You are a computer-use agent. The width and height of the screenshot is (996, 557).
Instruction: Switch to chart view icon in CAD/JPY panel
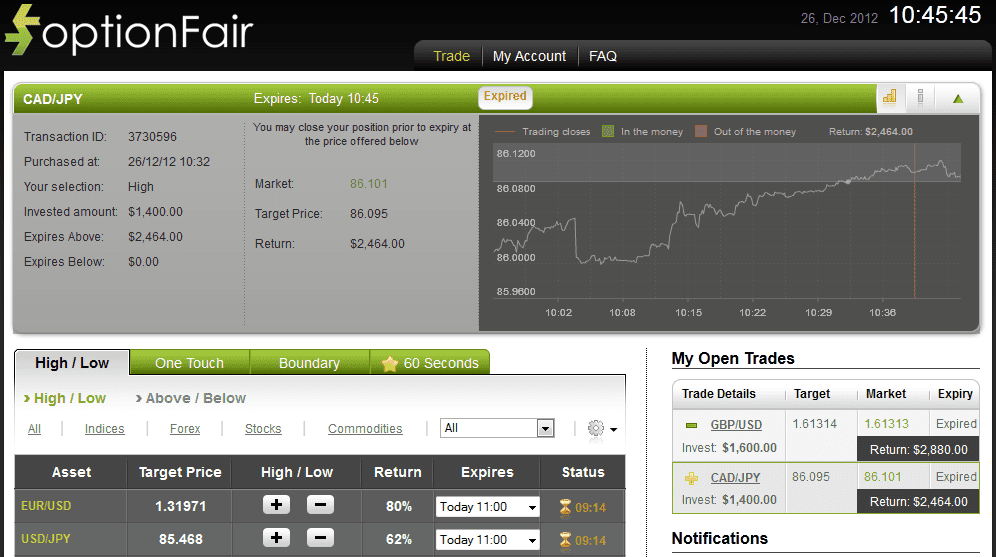(x=889, y=97)
